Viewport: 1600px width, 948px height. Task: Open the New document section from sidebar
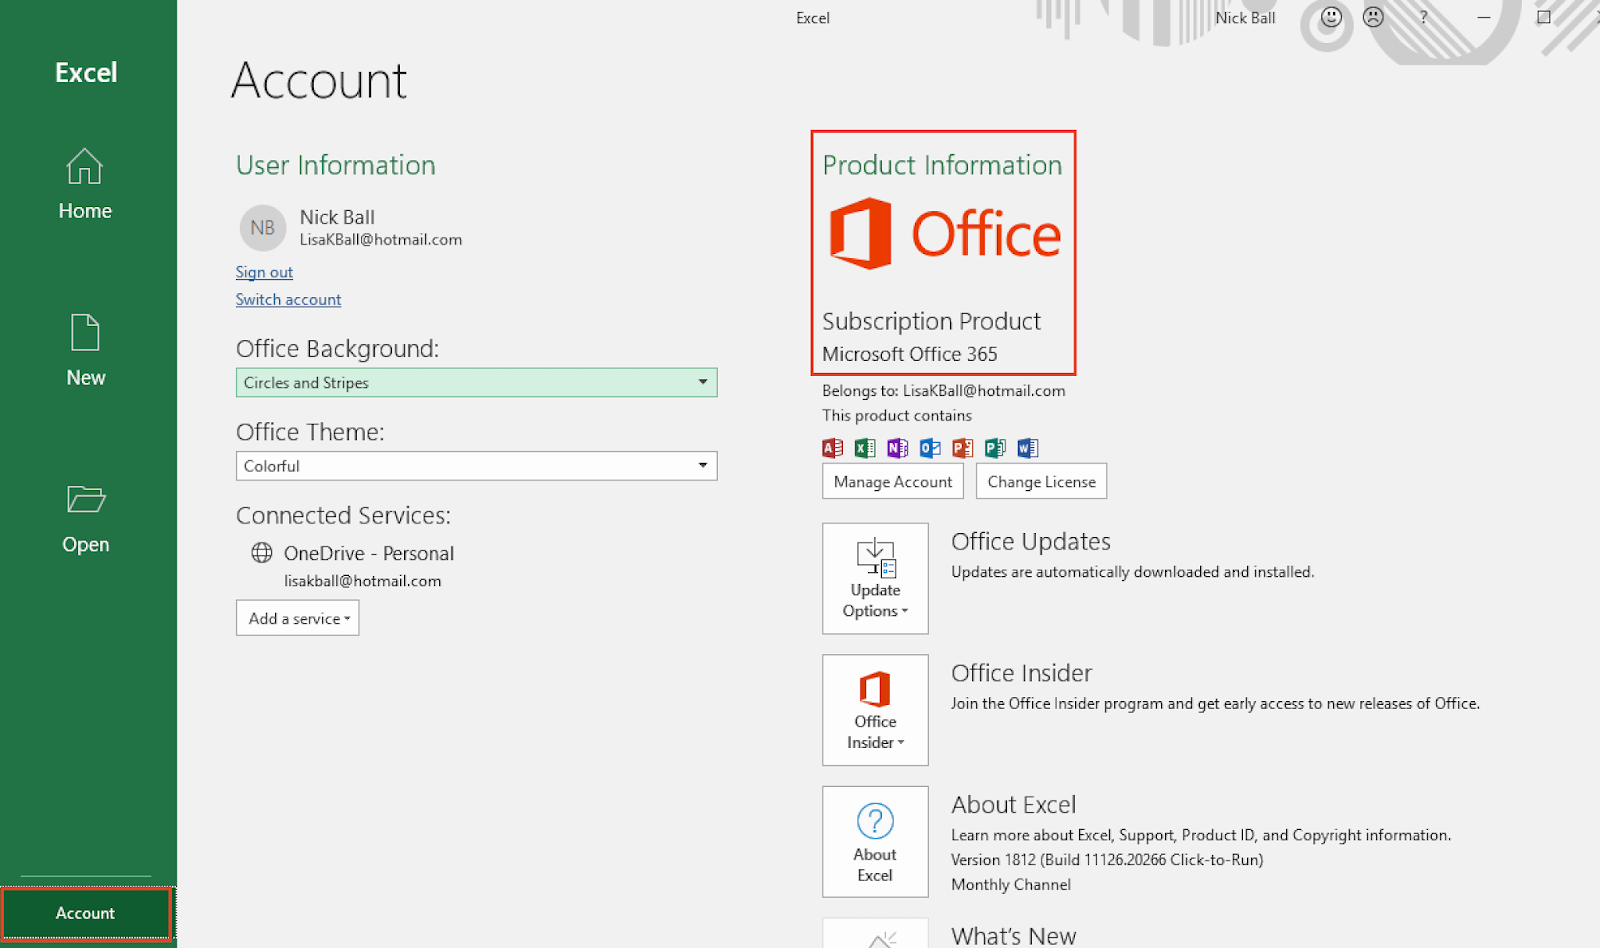[85, 350]
